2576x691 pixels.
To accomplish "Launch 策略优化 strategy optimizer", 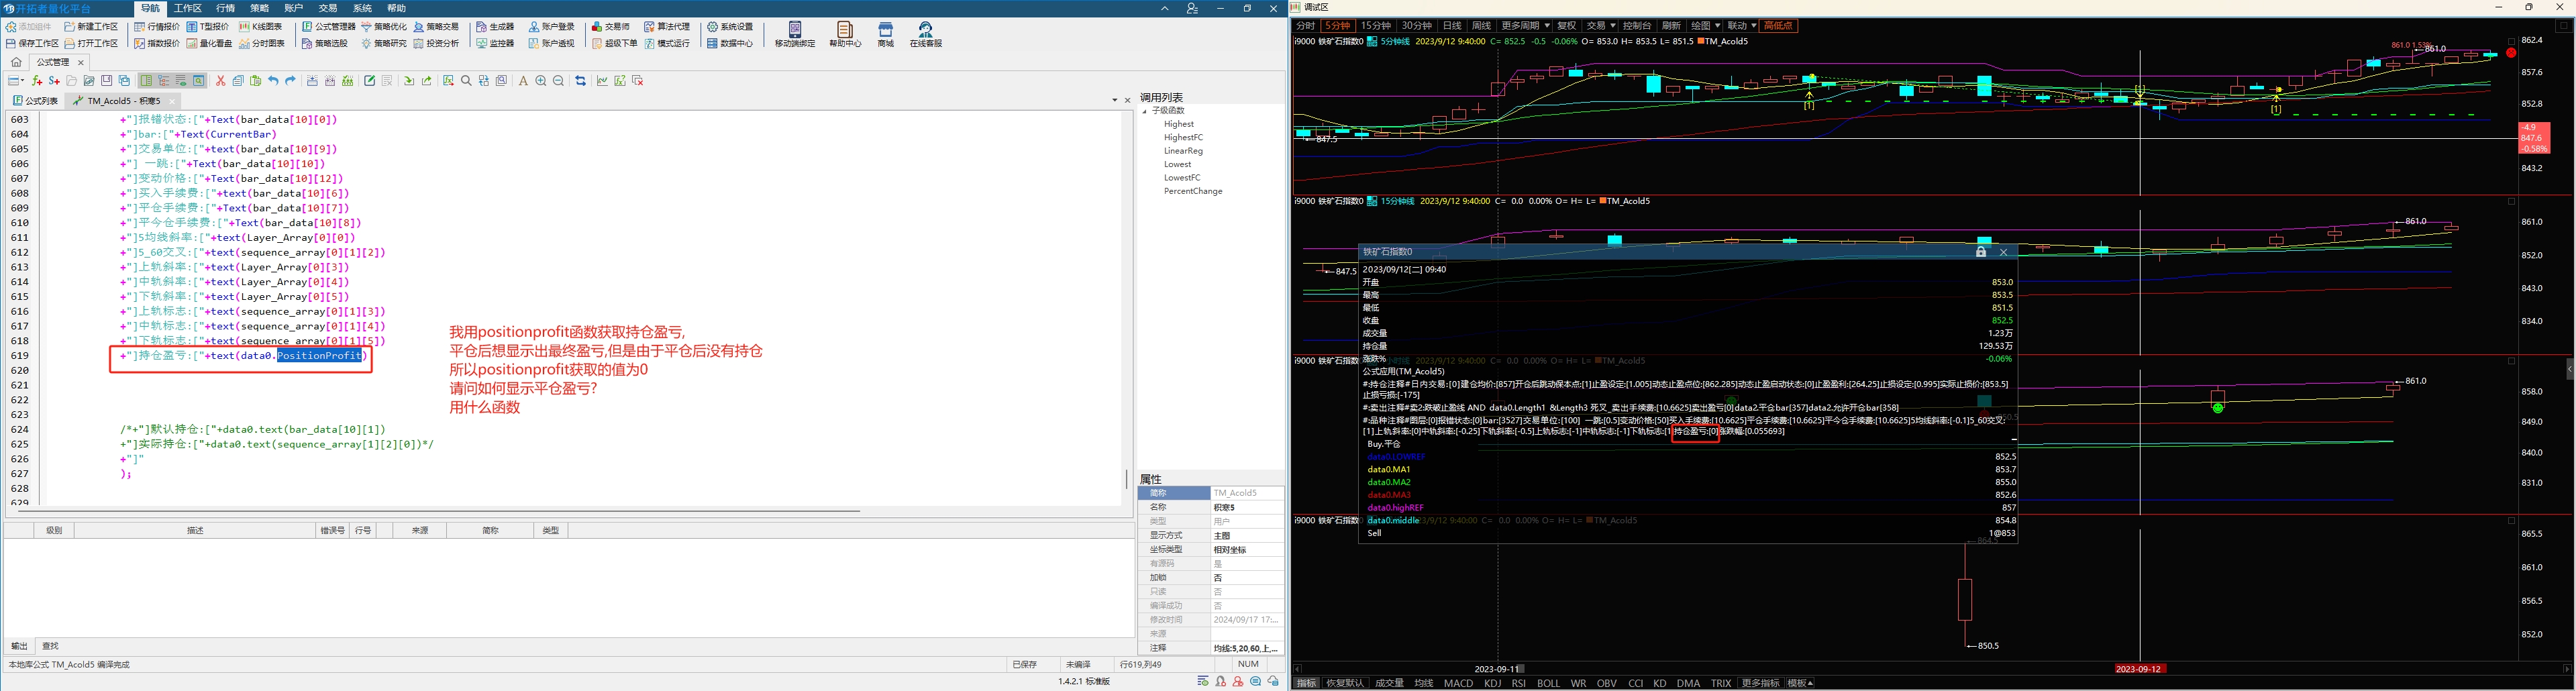I will (x=384, y=27).
